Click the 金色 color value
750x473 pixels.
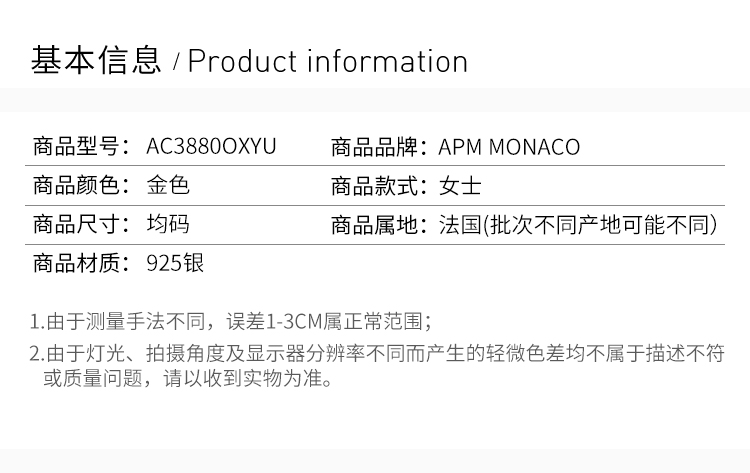[167, 186]
